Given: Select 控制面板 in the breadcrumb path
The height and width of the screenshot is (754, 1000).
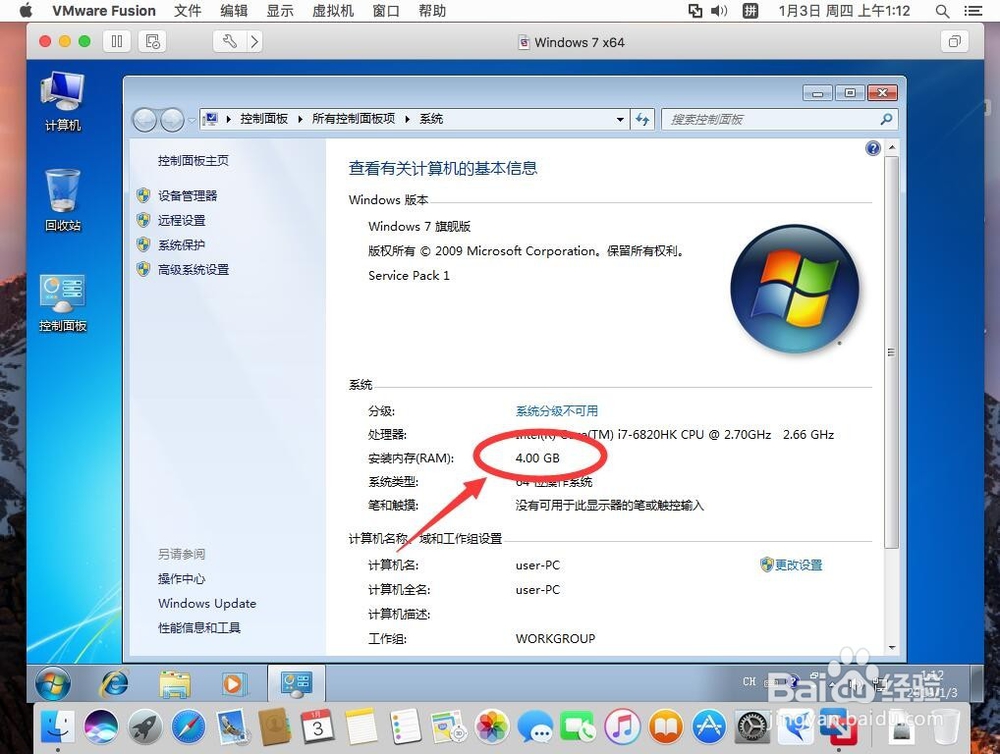Looking at the screenshot, I should pos(264,119).
